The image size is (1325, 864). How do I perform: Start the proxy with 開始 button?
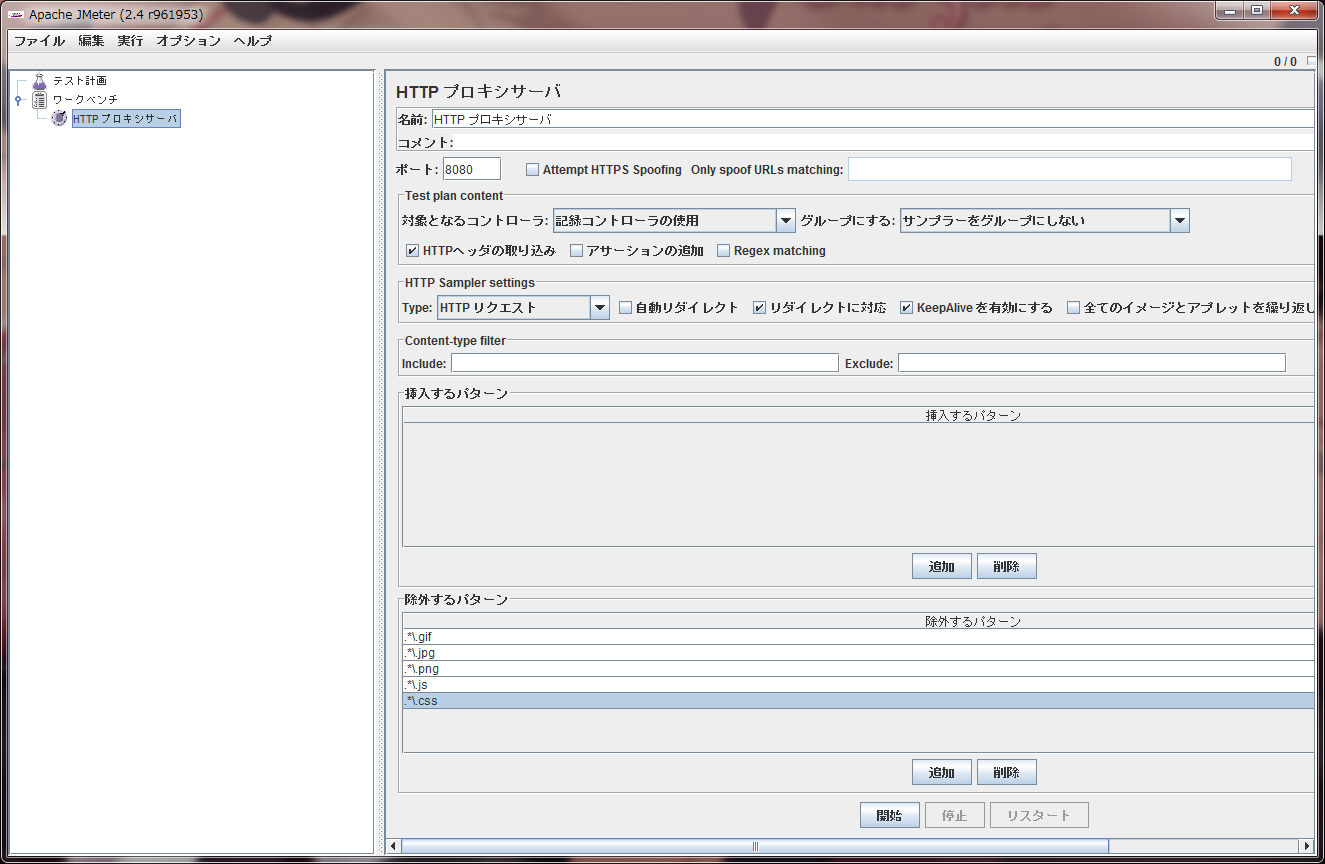[890, 815]
